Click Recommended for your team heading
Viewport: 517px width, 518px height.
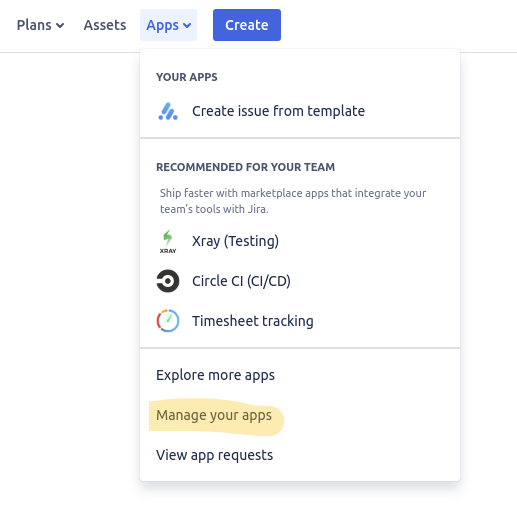pyautogui.click(x=245, y=167)
